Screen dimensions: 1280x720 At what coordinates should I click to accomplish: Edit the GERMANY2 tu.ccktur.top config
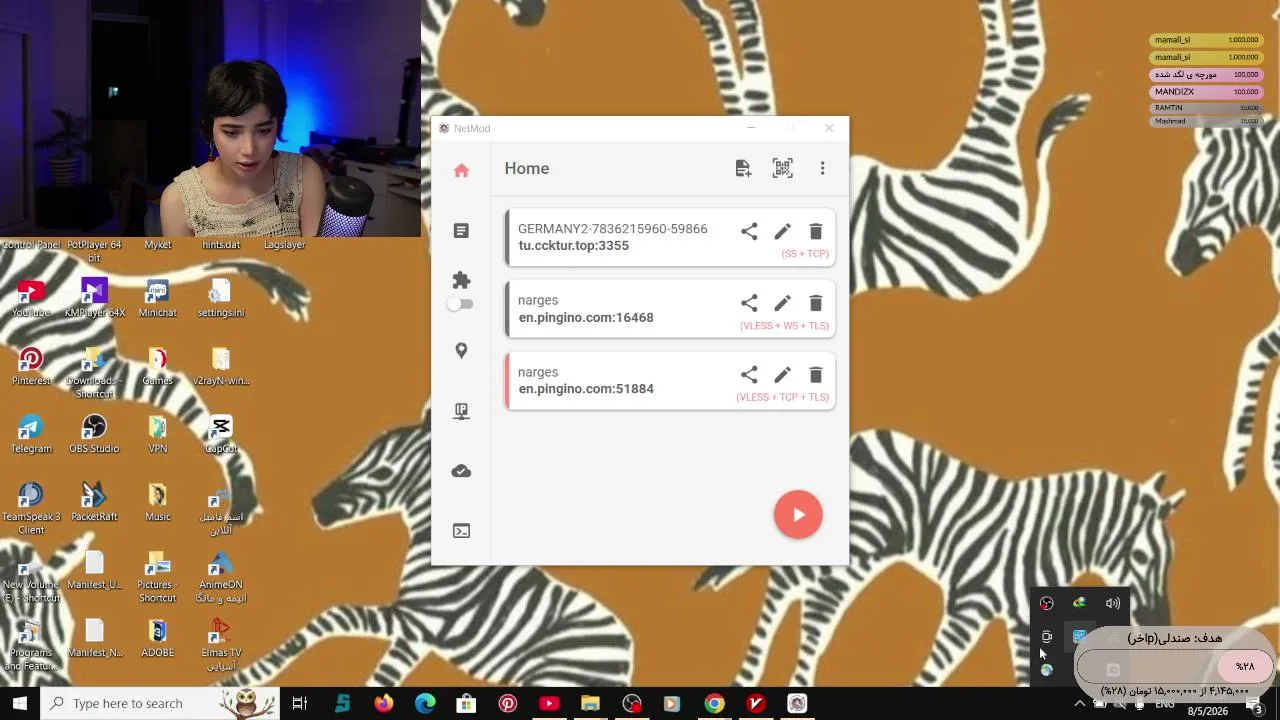(x=782, y=232)
